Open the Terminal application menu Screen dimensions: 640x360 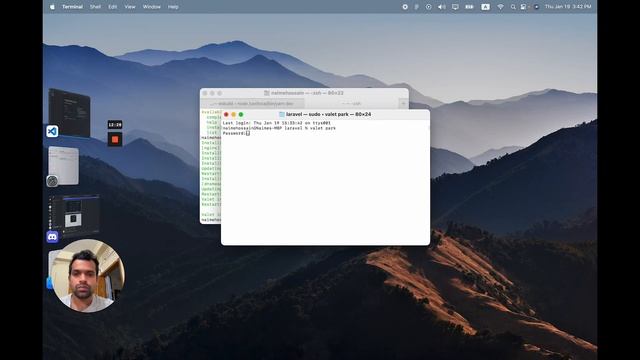[x=72, y=7]
